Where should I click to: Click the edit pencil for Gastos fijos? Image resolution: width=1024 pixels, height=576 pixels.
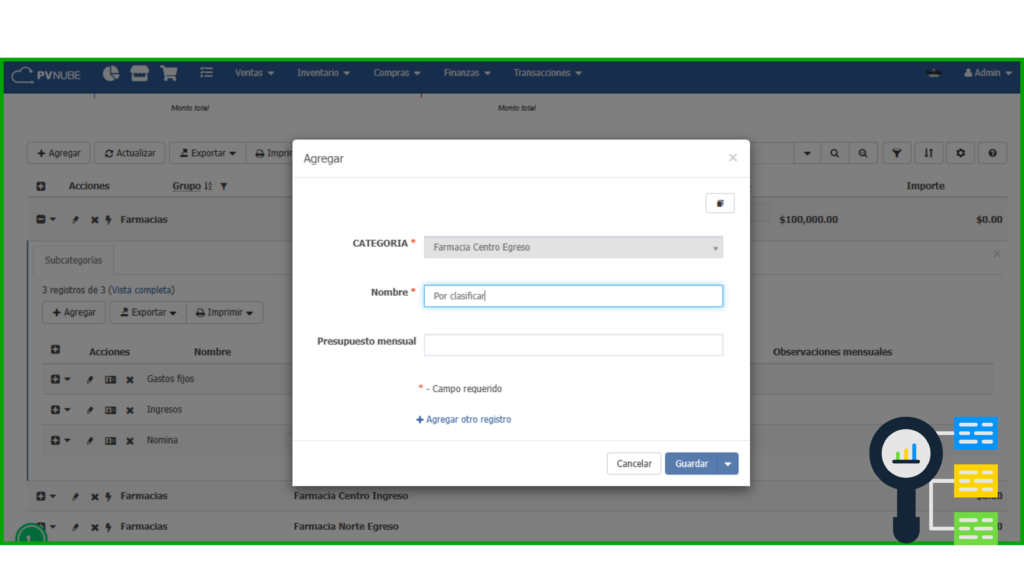(x=89, y=380)
